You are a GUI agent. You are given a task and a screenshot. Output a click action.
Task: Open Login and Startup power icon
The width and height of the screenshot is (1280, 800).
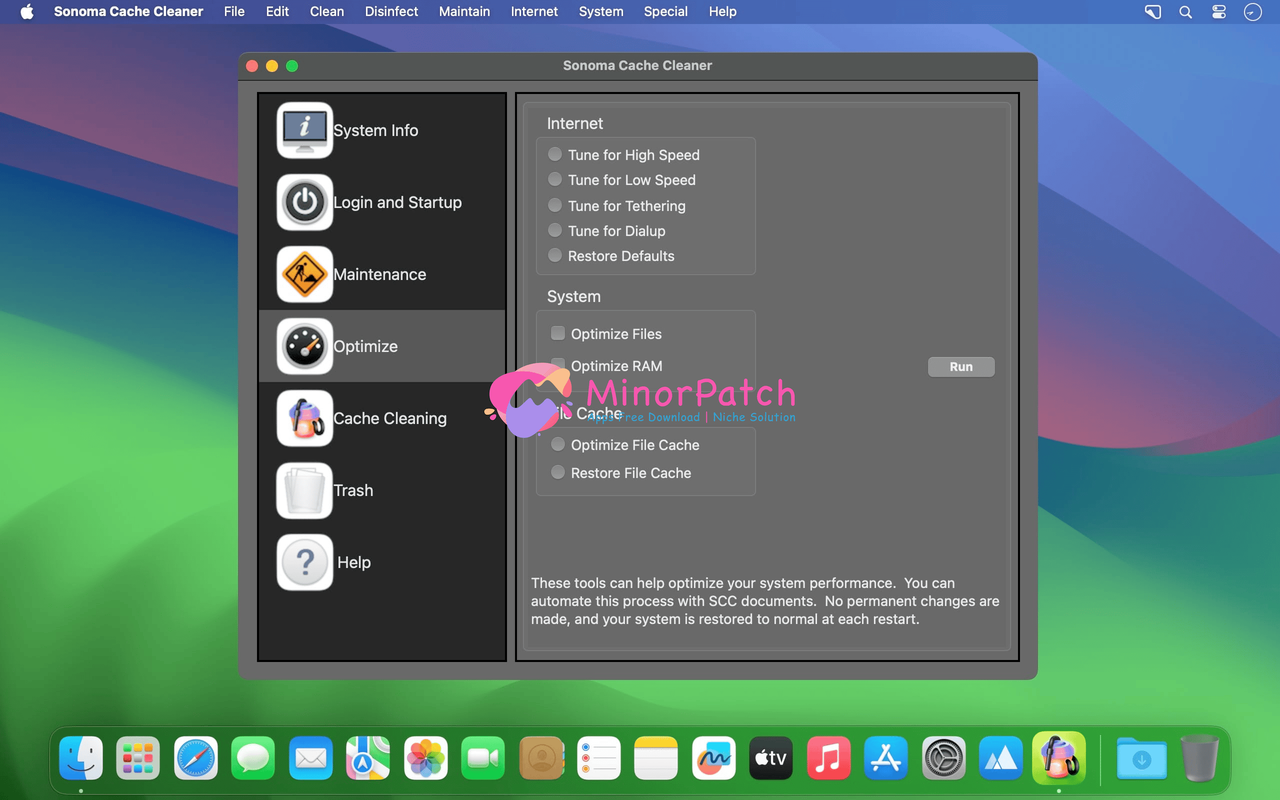[305, 202]
